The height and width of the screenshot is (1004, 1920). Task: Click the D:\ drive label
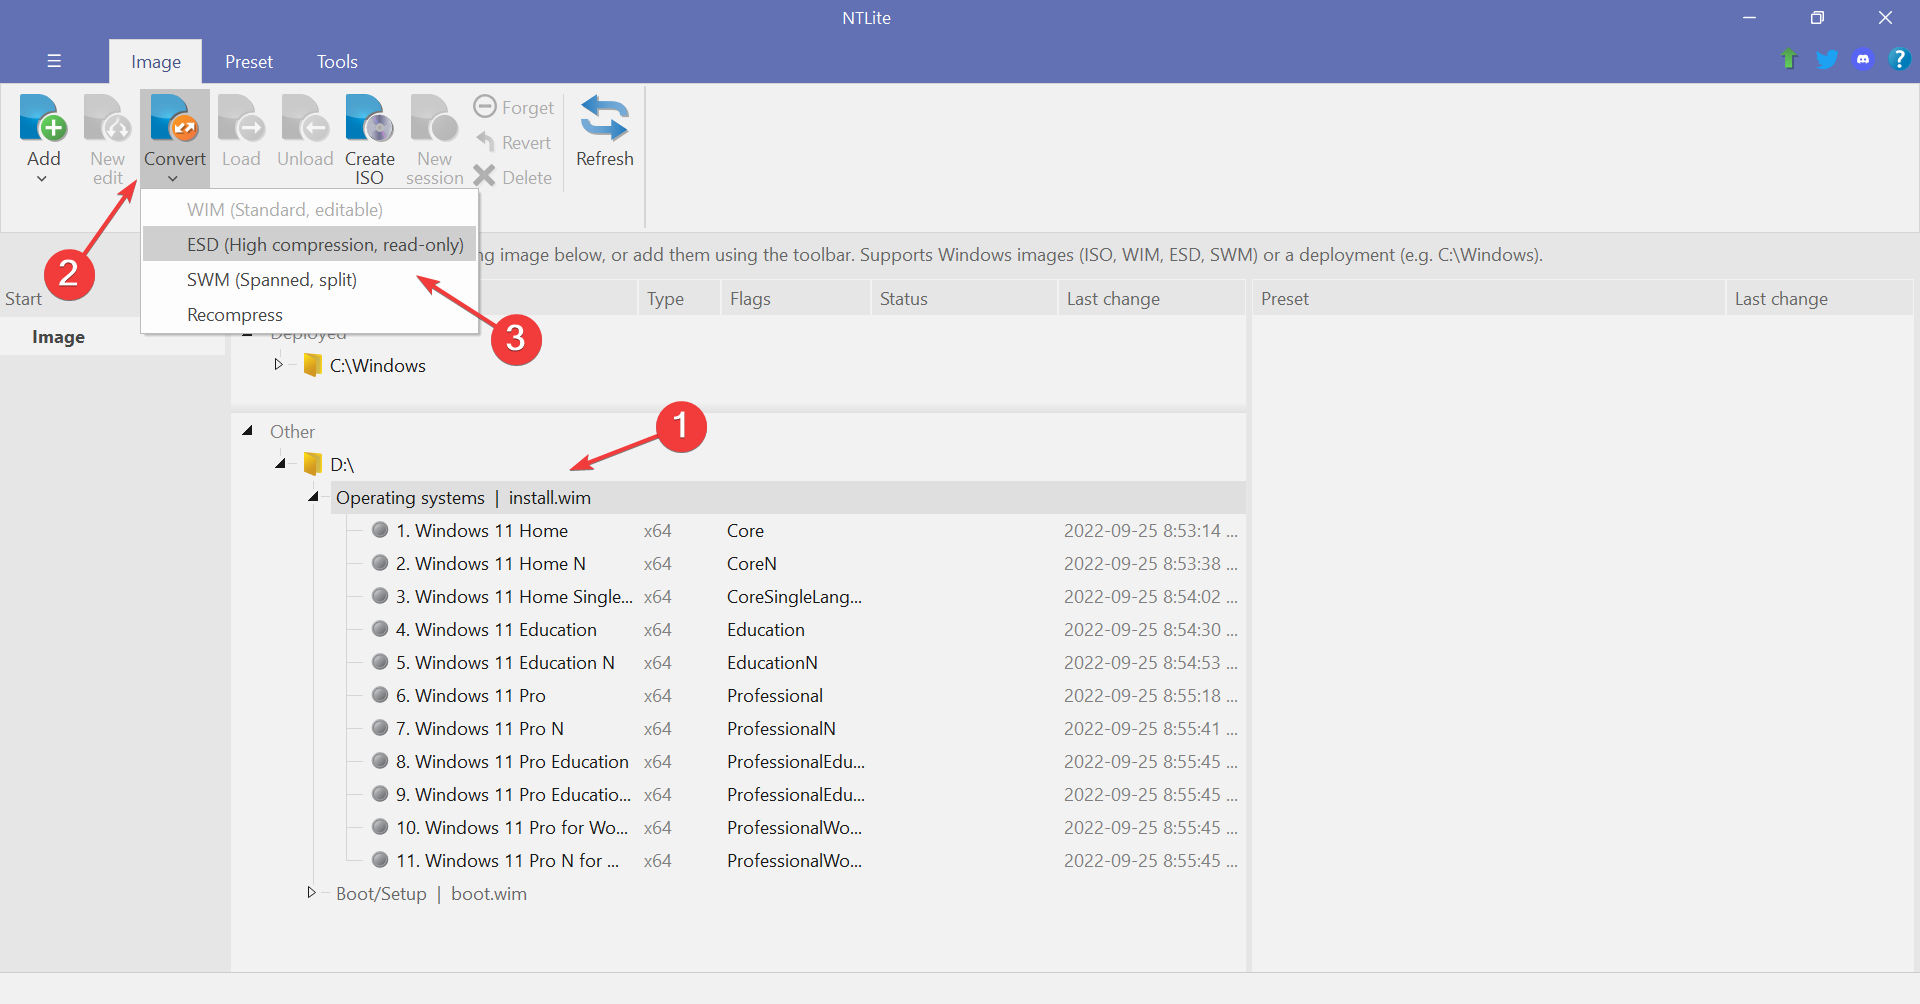342,465
